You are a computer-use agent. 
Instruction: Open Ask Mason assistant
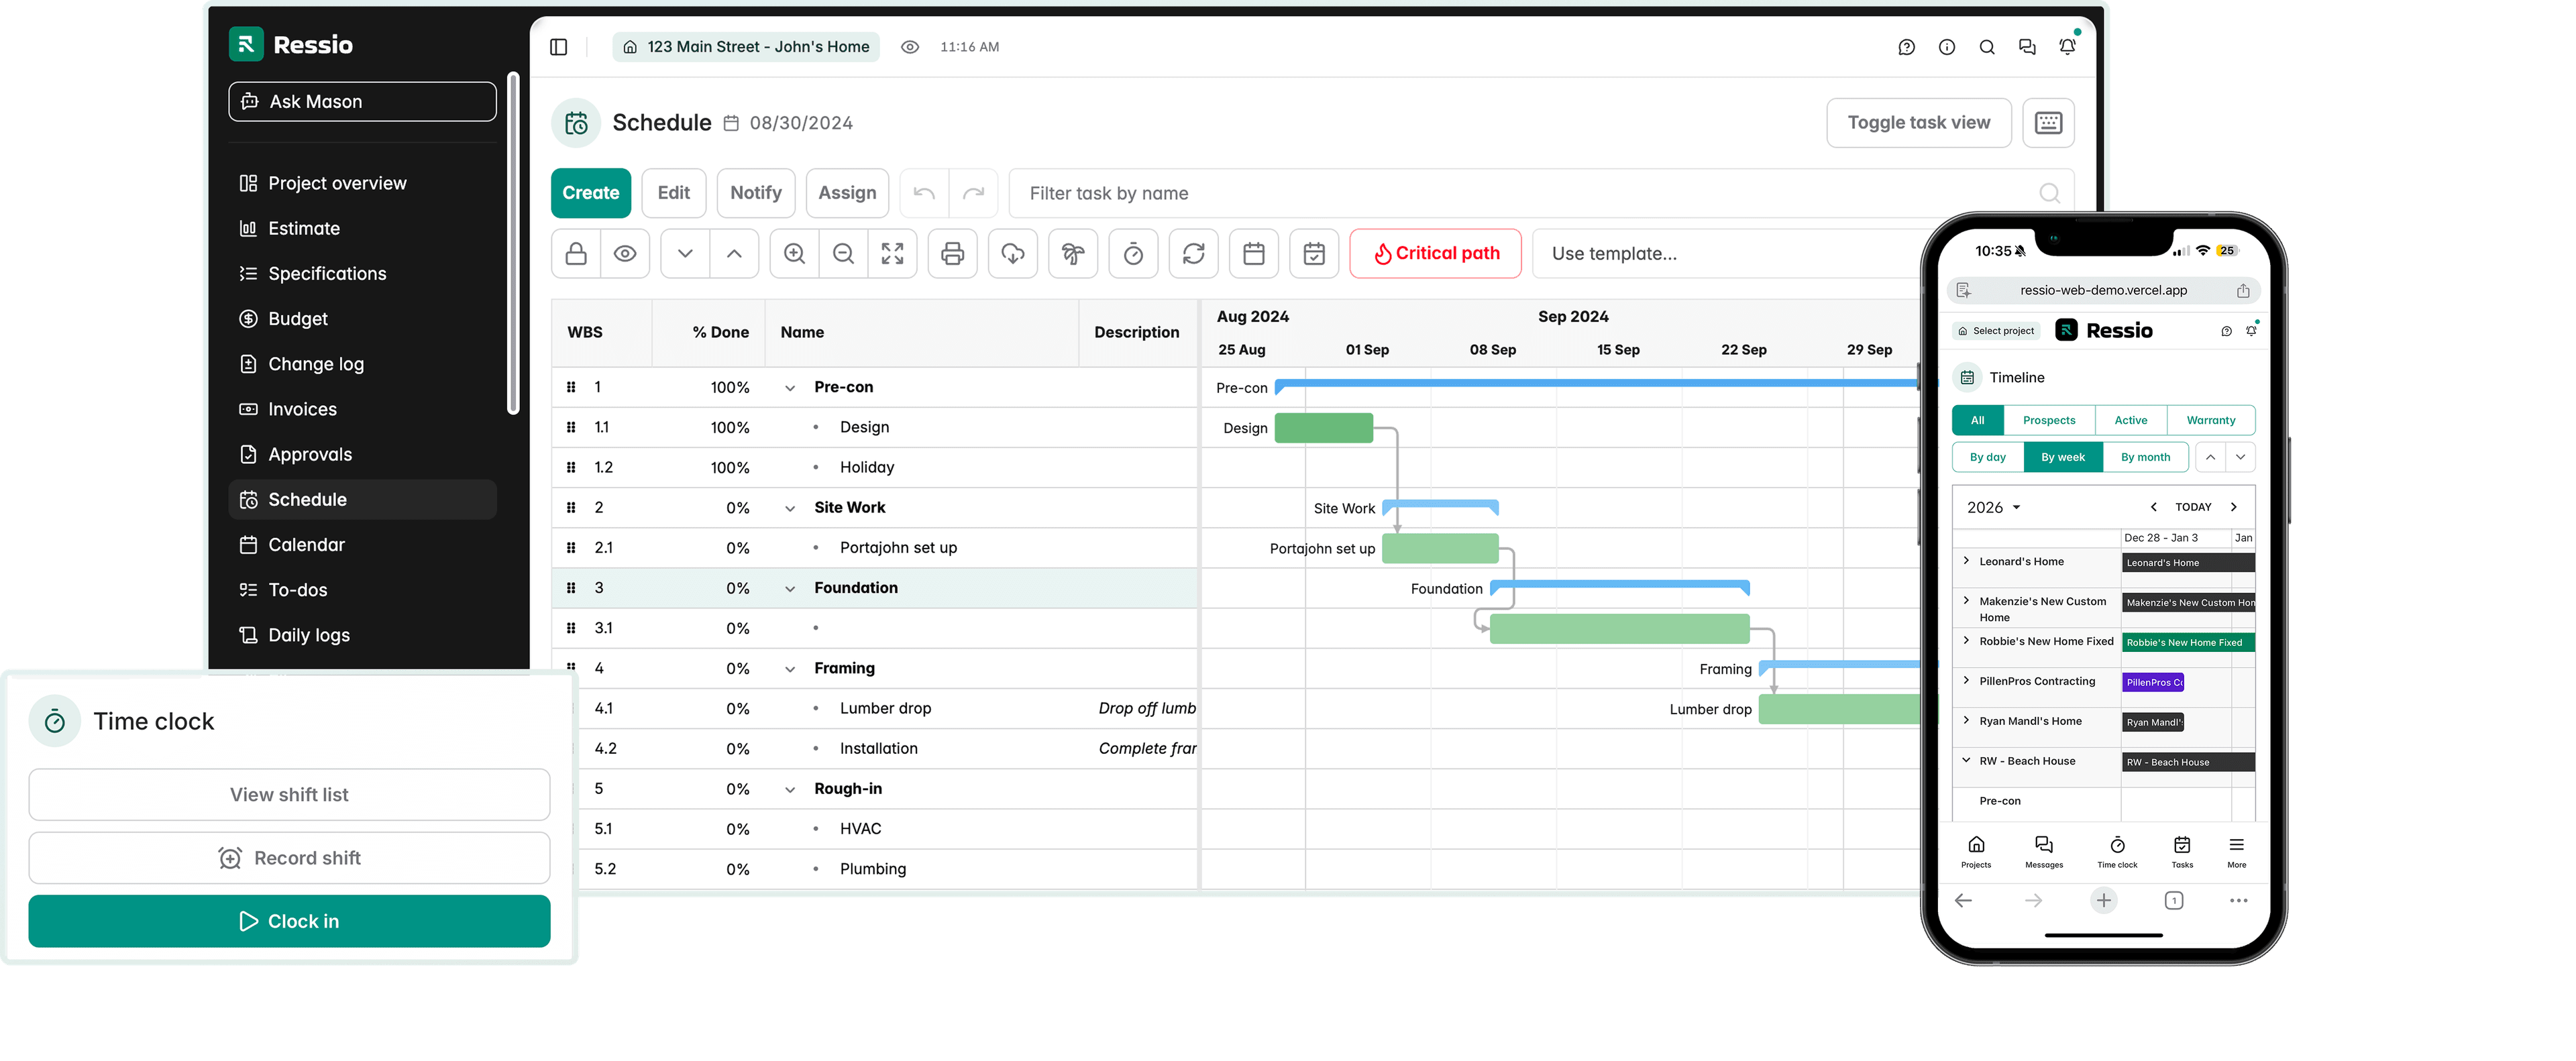pyautogui.click(x=362, y=102)
